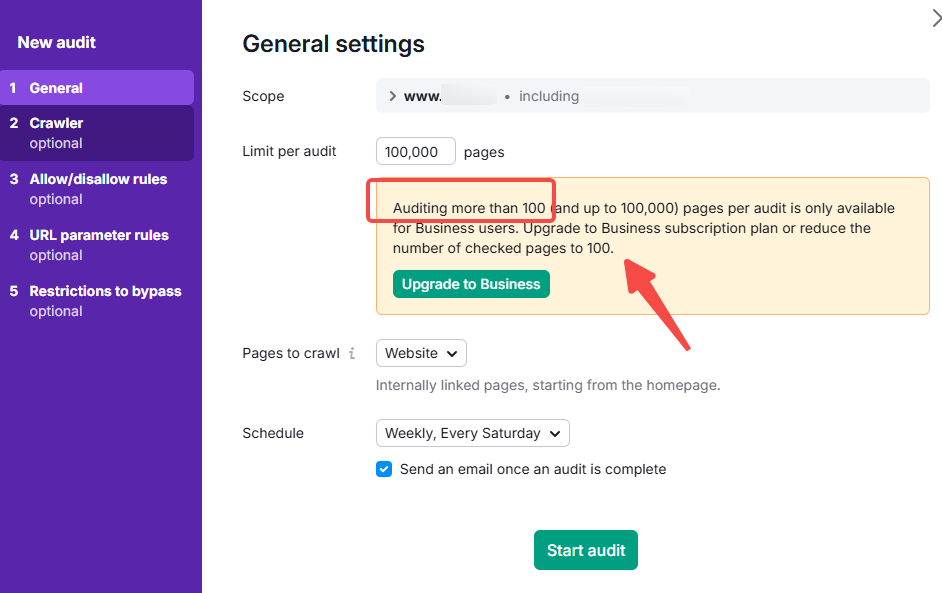Click the Limit per audit pages field
Image resolution: width=942 pixels, height=593 pixels.
415,152
